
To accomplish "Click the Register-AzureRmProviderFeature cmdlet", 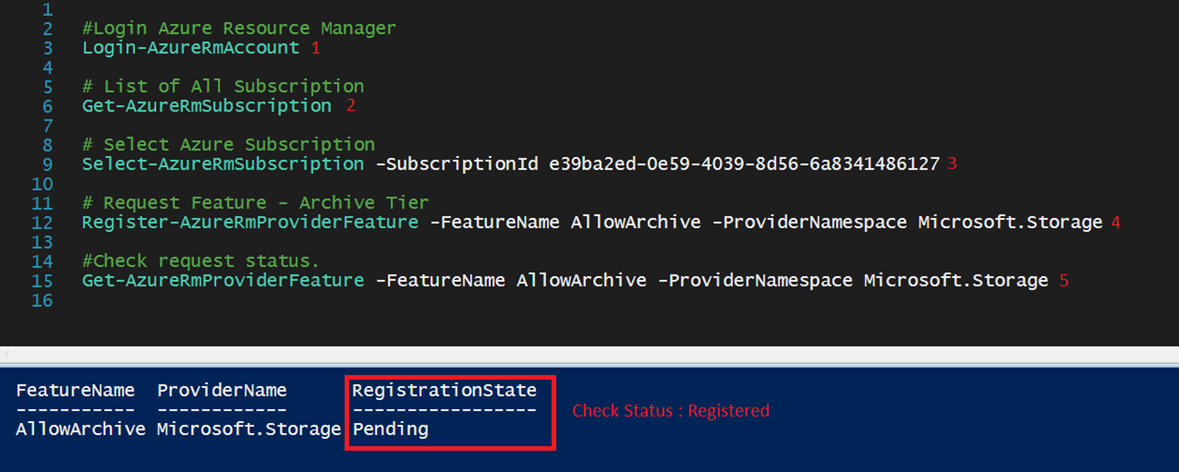I will pyautogui.click(x=250, y=222).
